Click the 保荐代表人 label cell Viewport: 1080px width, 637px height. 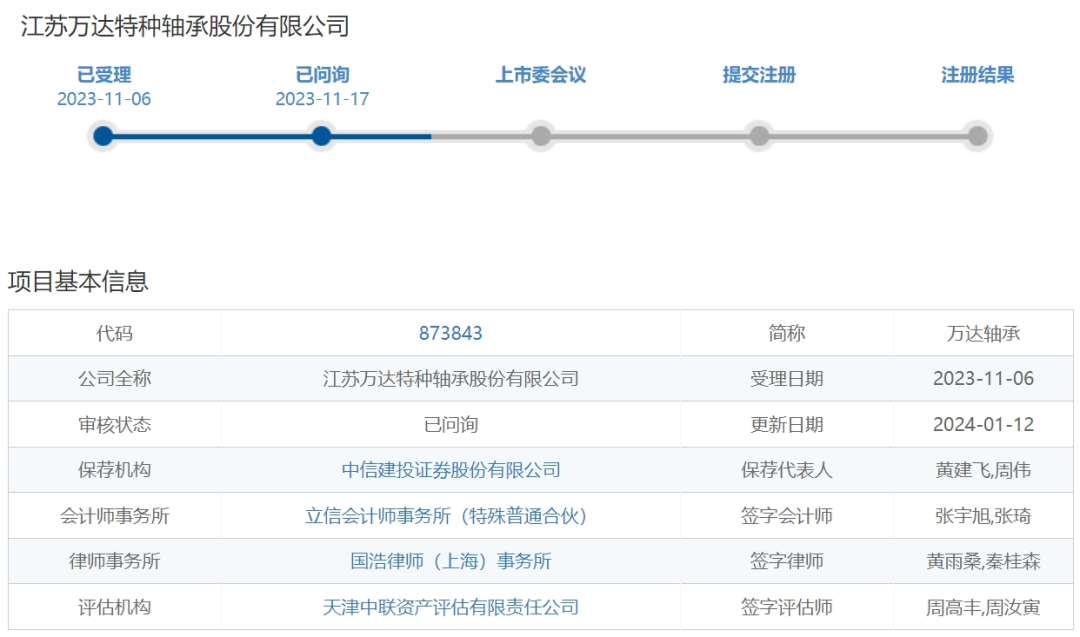pyautogui.click(x=787, y=470)
